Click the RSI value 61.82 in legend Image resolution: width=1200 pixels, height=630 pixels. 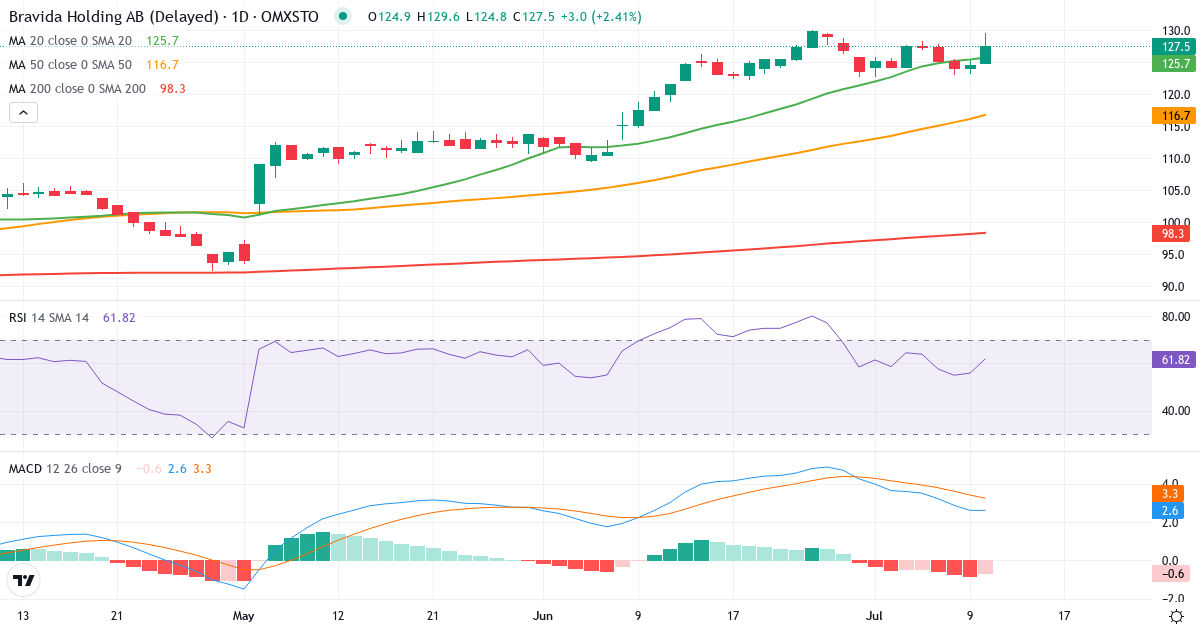coord(119,317)
